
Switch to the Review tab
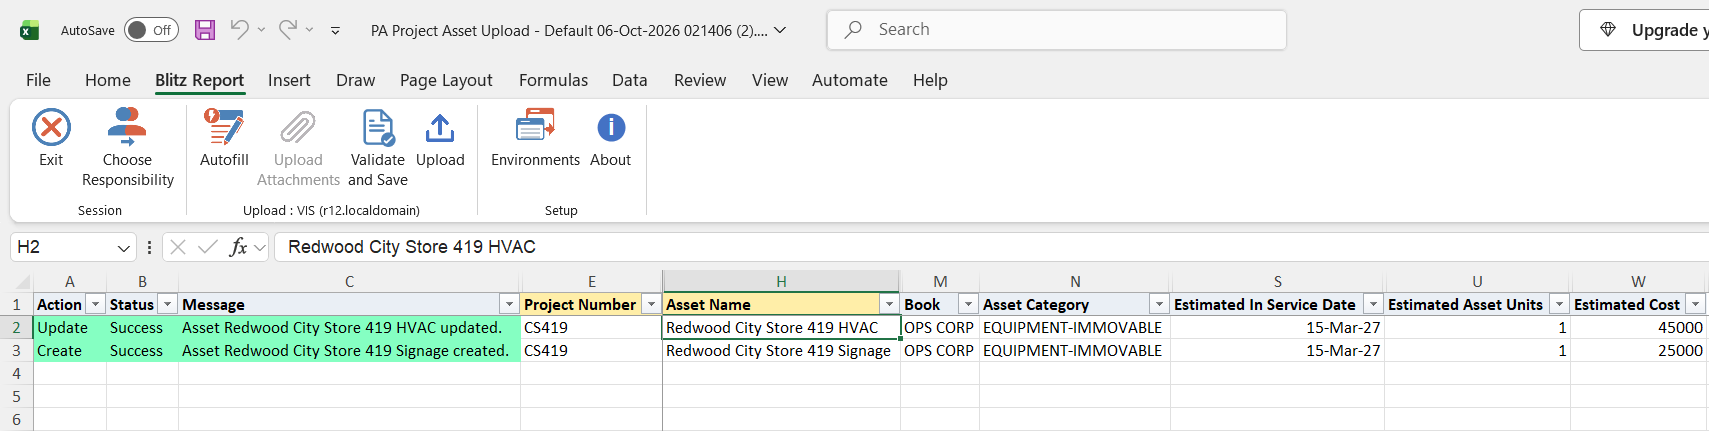[x=700, y=80]
